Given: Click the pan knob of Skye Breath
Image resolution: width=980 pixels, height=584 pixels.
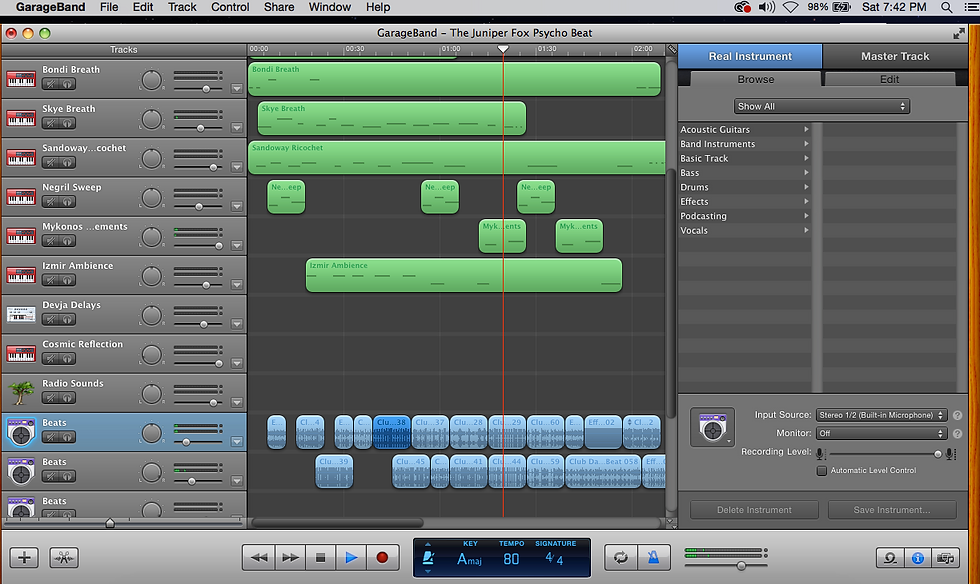Looking at the screenshot, I should (x=151, y=119).
